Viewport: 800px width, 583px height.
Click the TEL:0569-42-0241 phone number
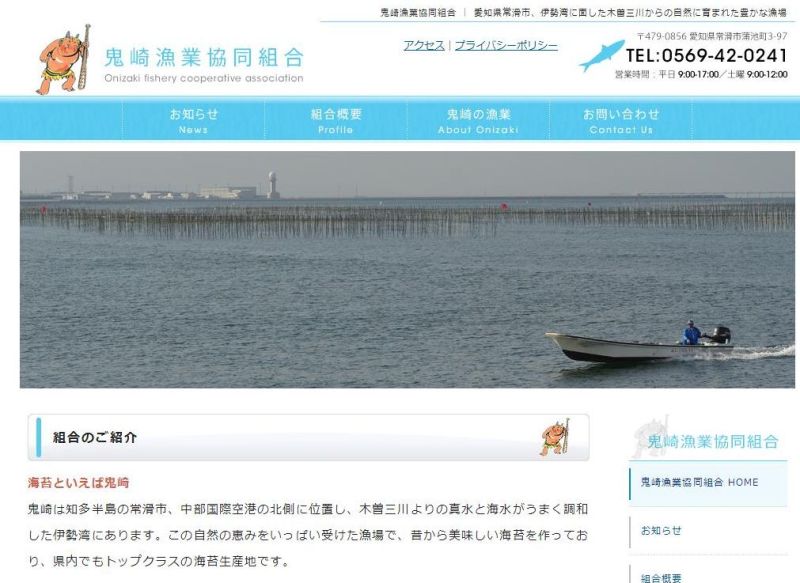pyautogui.click(x=707, y=56)
